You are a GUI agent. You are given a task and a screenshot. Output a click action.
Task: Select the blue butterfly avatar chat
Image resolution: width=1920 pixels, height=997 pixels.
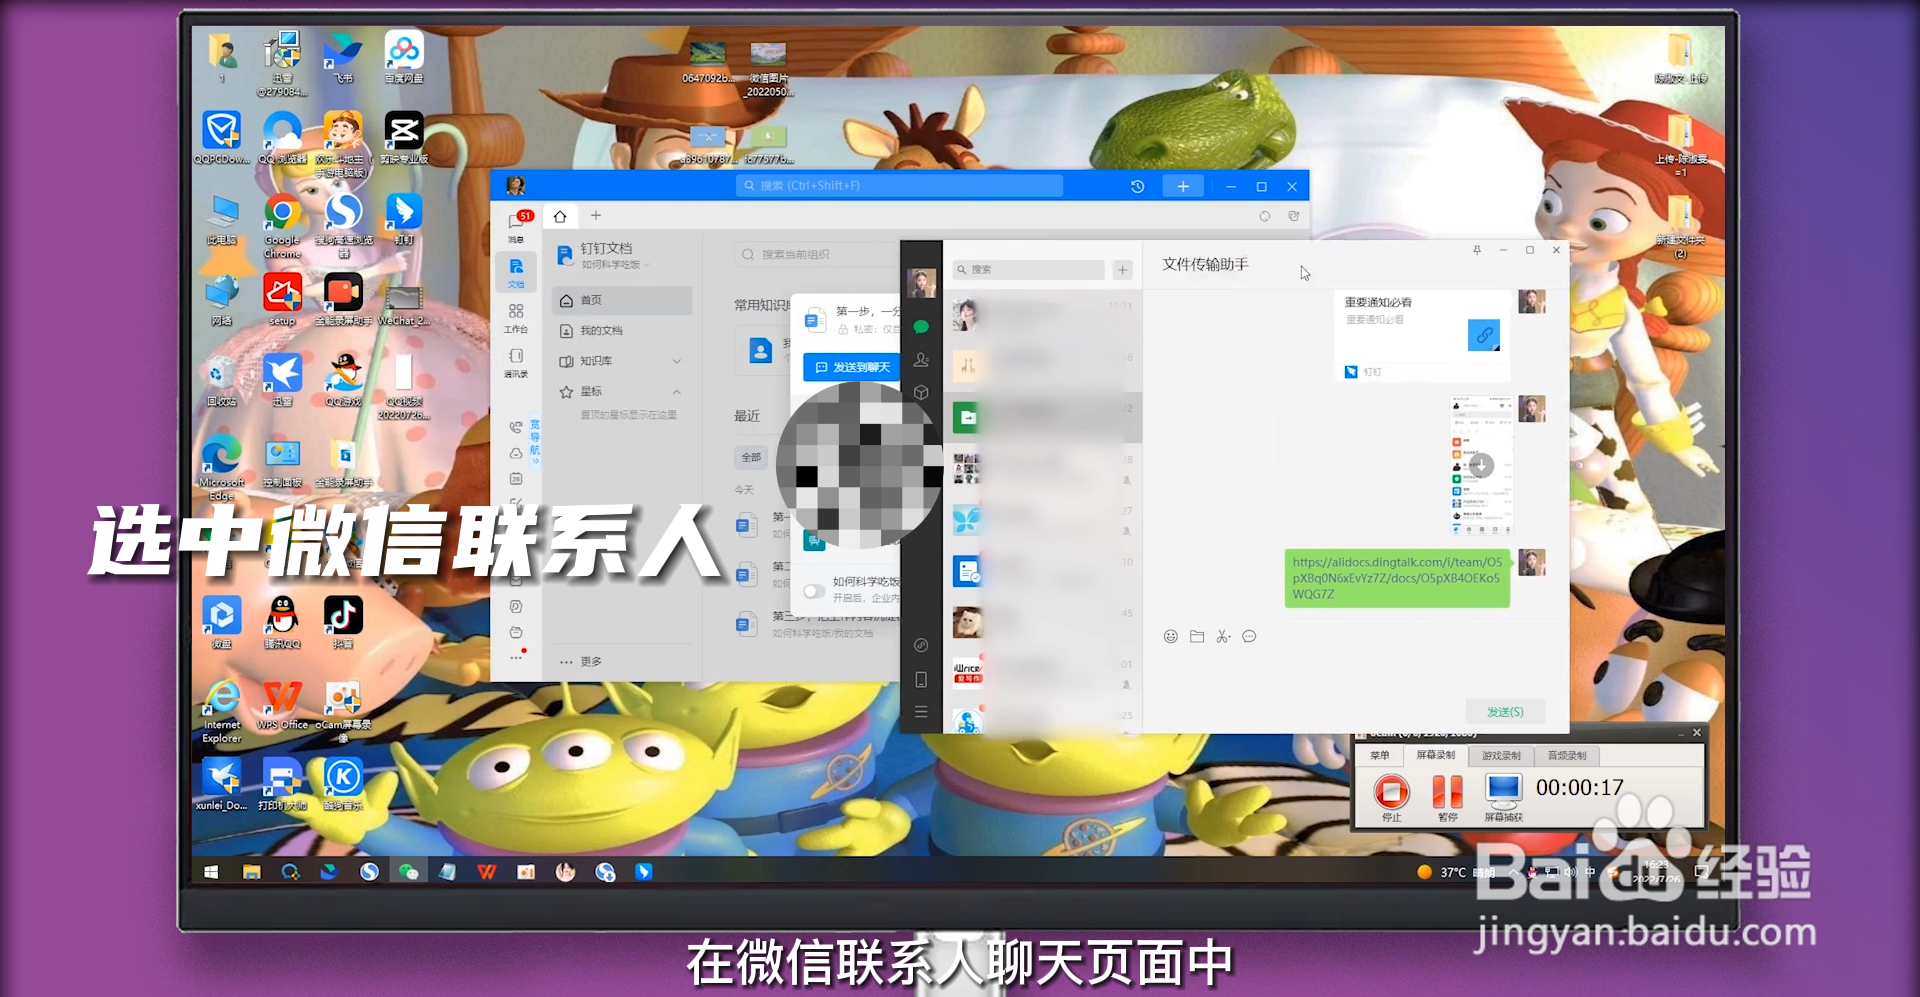pos(1042,520)
